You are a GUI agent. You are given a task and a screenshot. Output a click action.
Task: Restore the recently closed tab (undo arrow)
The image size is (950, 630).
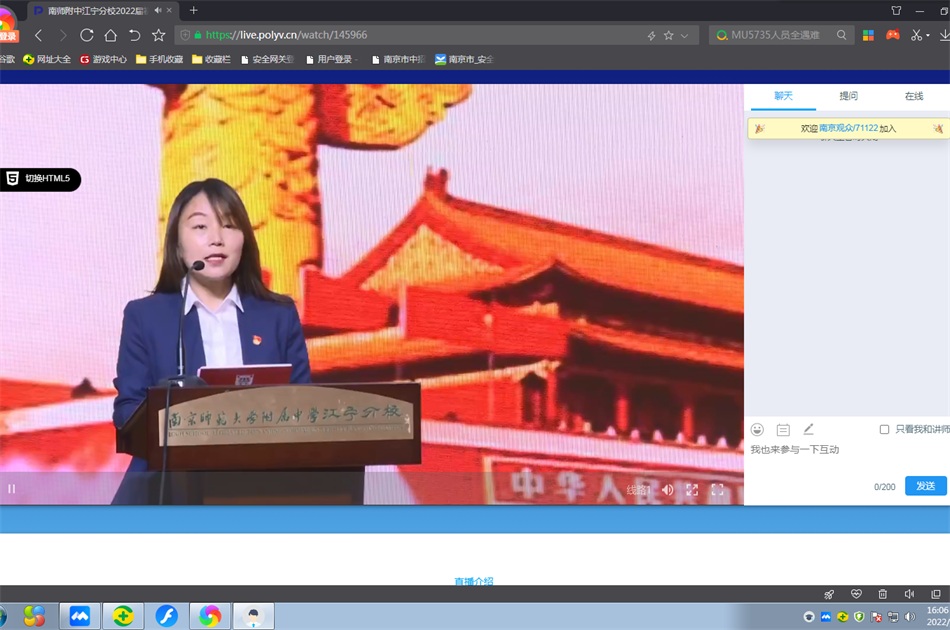(135, 35)
